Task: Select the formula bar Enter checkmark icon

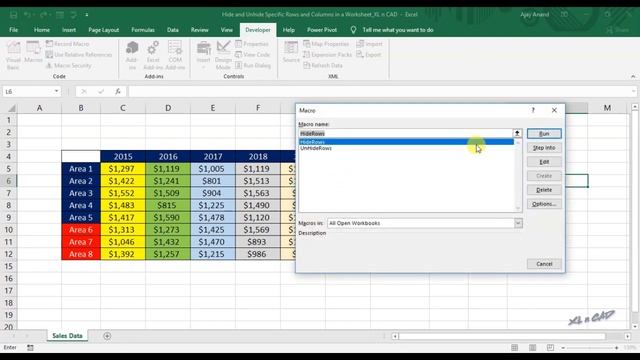Action: (101, 91)
